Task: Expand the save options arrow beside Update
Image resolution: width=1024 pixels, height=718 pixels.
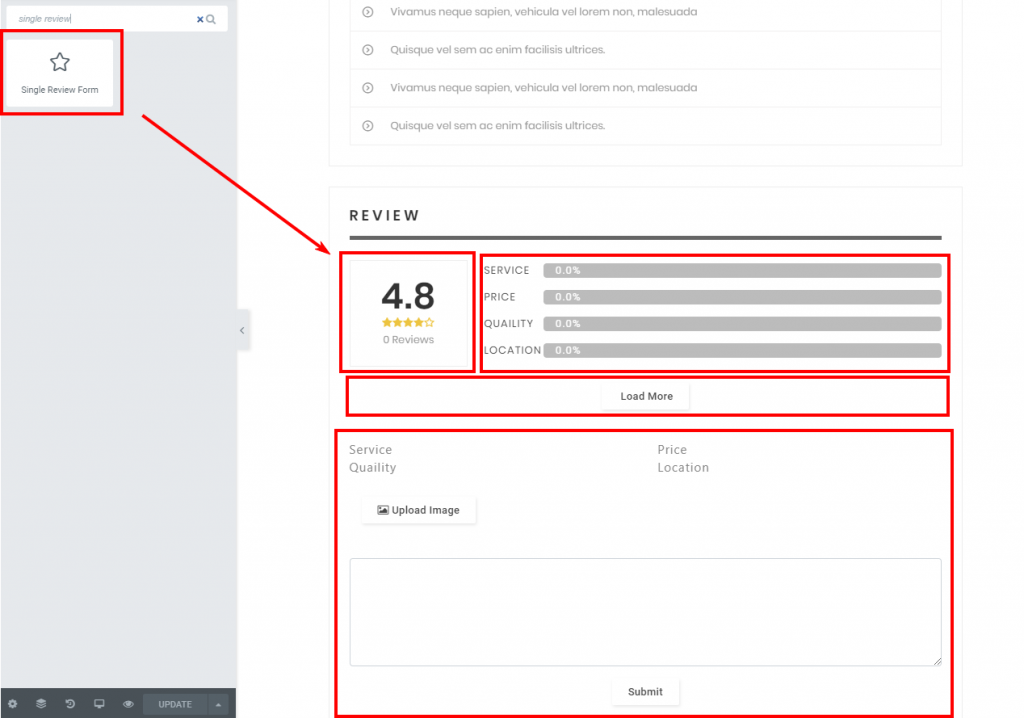Action: (219, 704)
